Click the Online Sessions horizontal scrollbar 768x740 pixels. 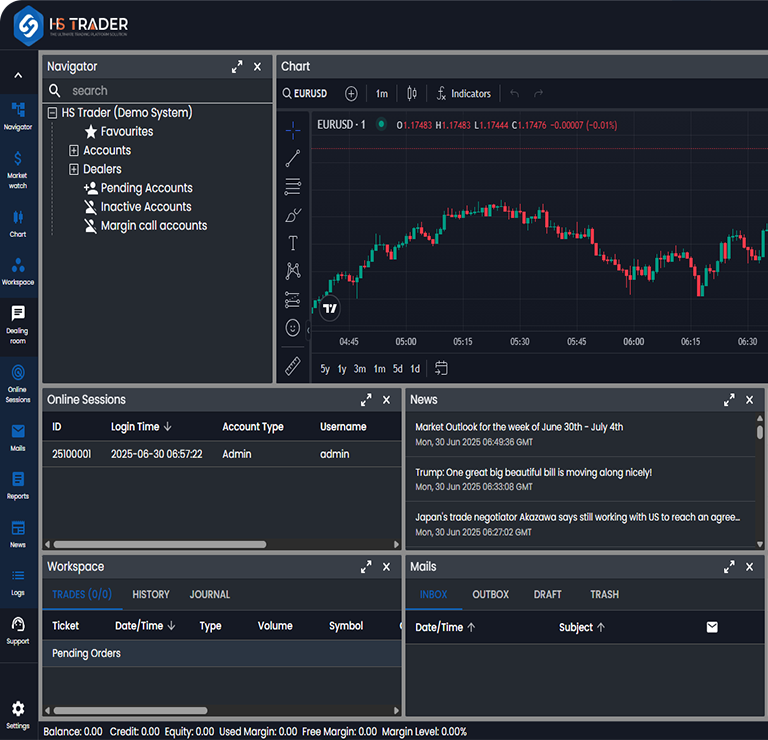pos(160,545)
